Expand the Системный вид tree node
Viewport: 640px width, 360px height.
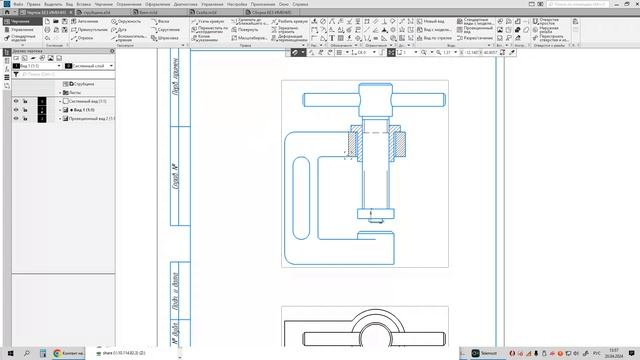[60, 101]
